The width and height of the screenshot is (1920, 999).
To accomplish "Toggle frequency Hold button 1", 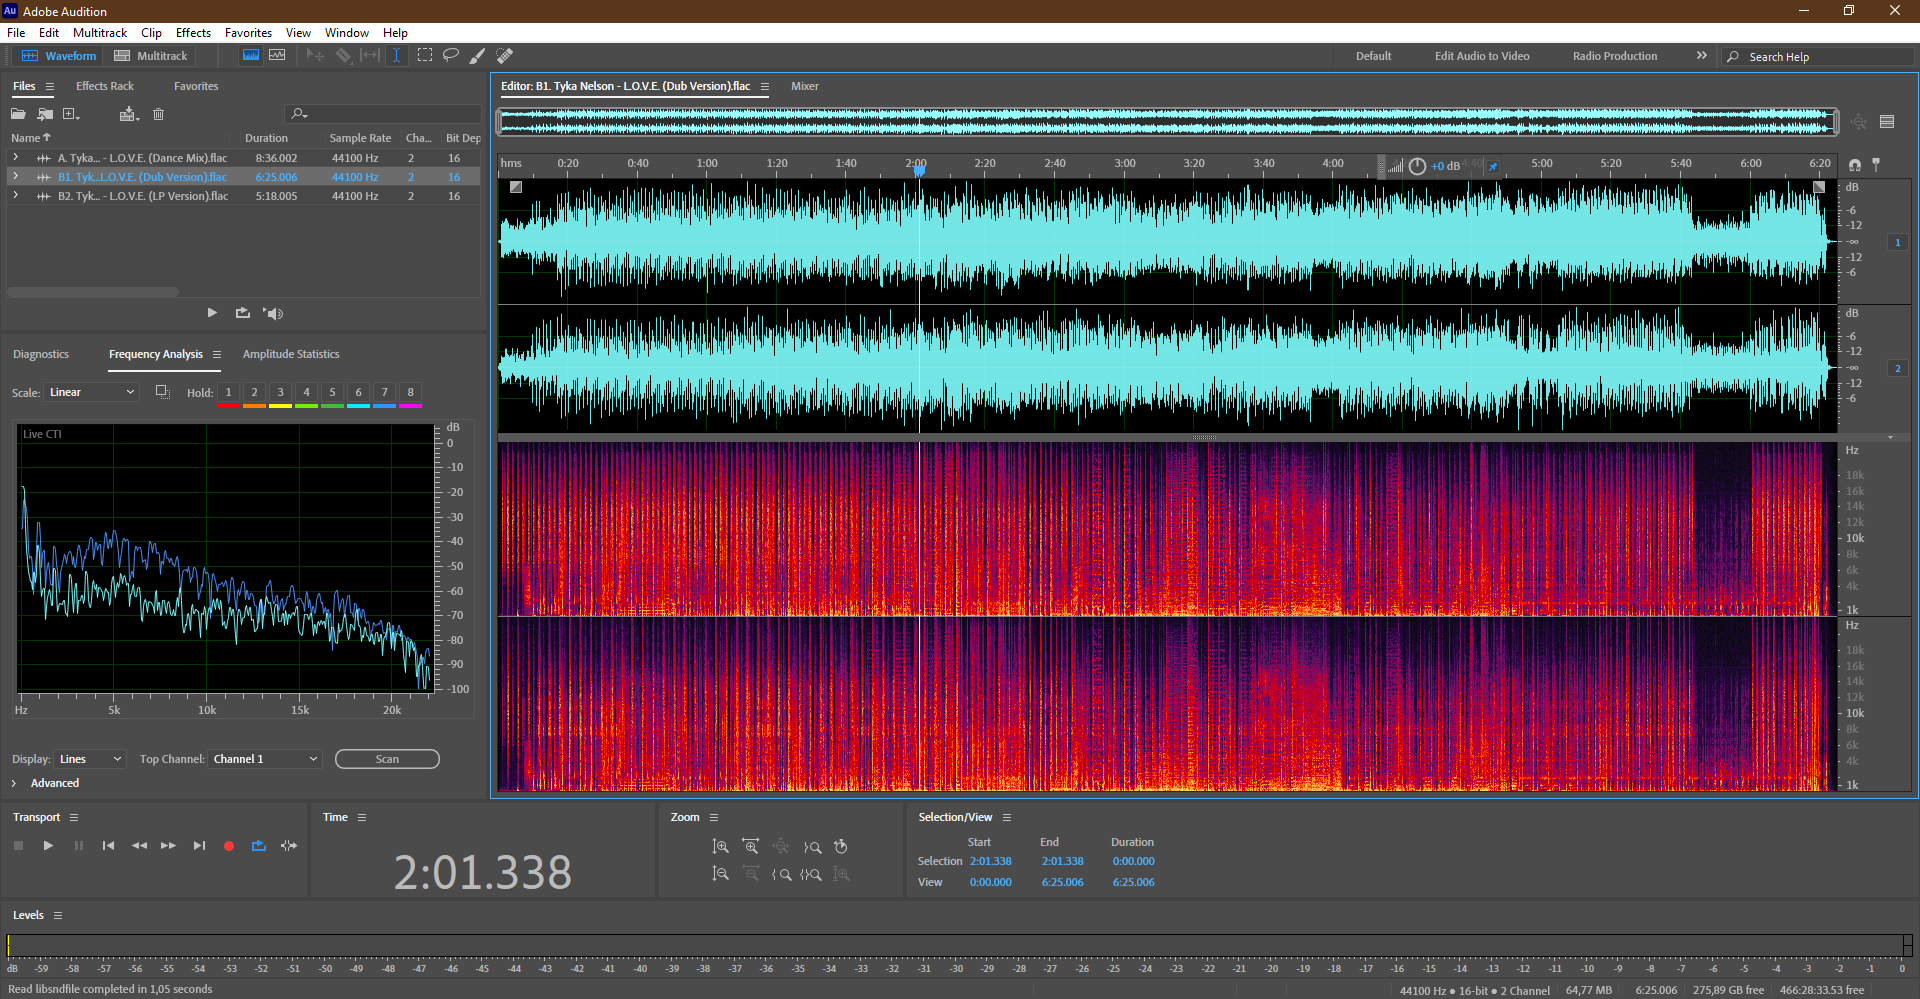I will tap(228, 392).
